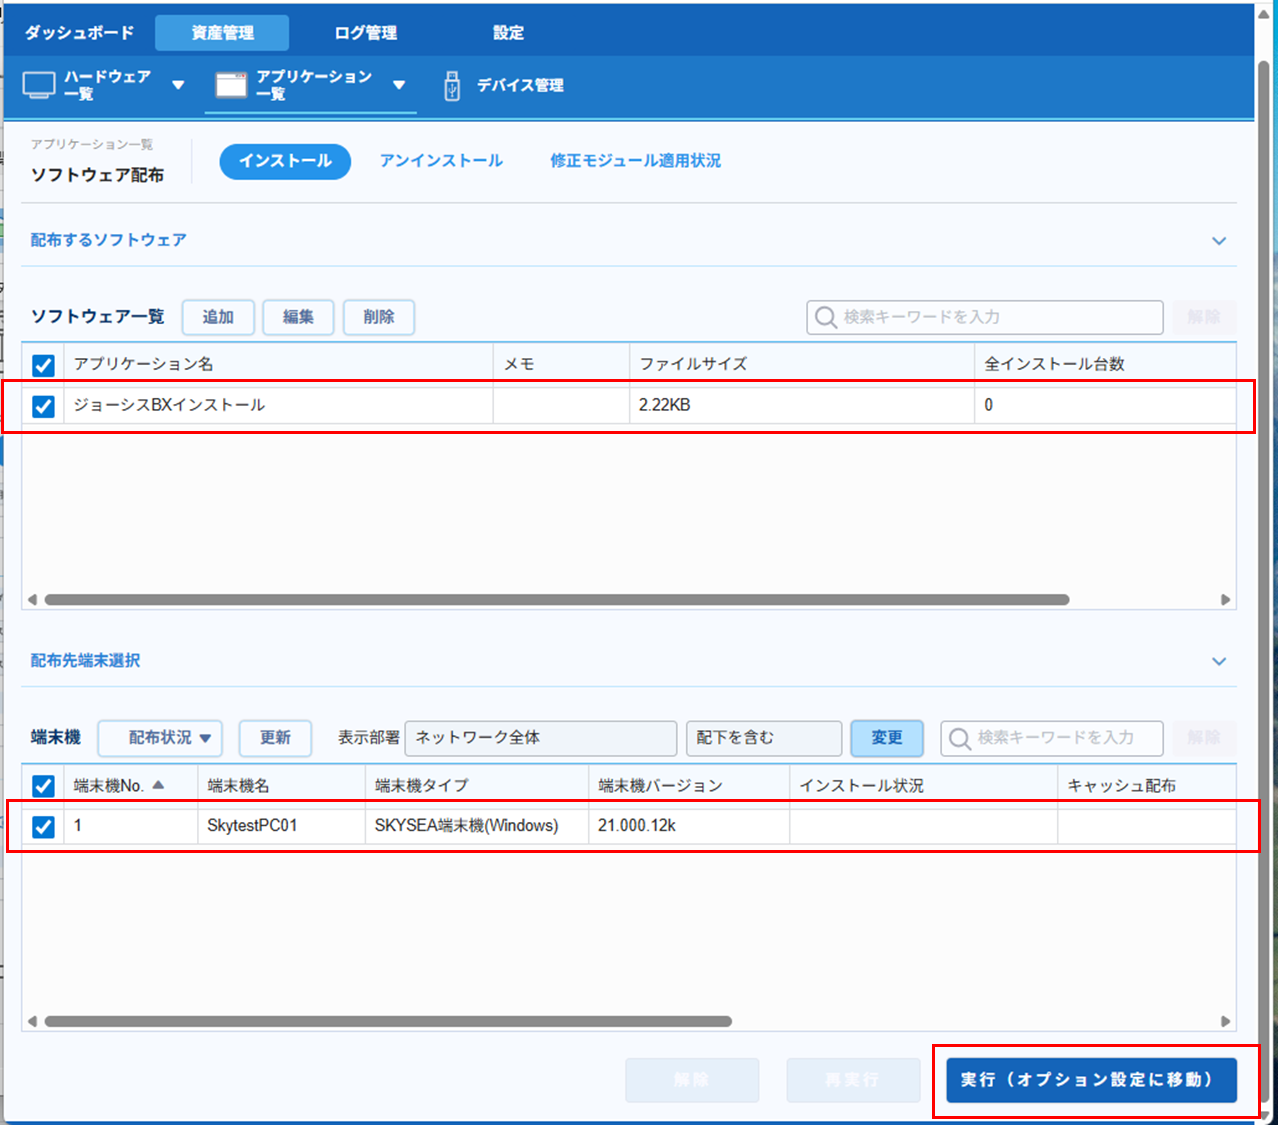Click the application list window icon
This screenshot has width=1278, height=1125.
click(x=231, y=85)
